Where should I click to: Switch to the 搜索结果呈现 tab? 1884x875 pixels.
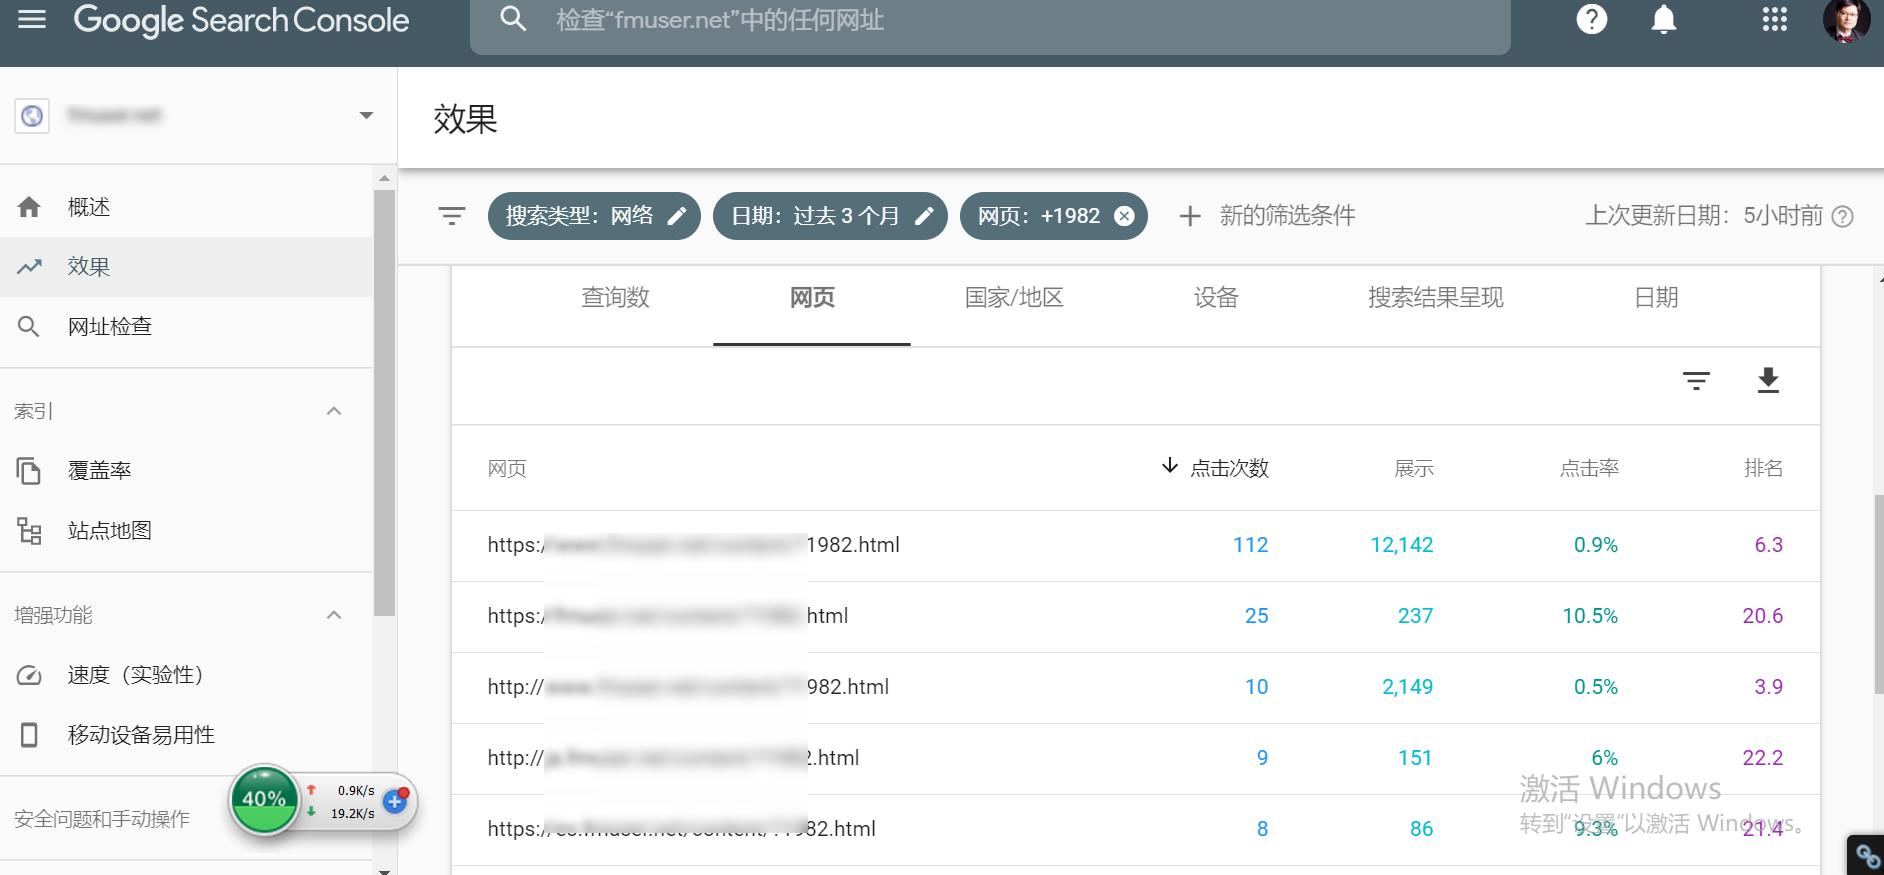coord(1436,298)
